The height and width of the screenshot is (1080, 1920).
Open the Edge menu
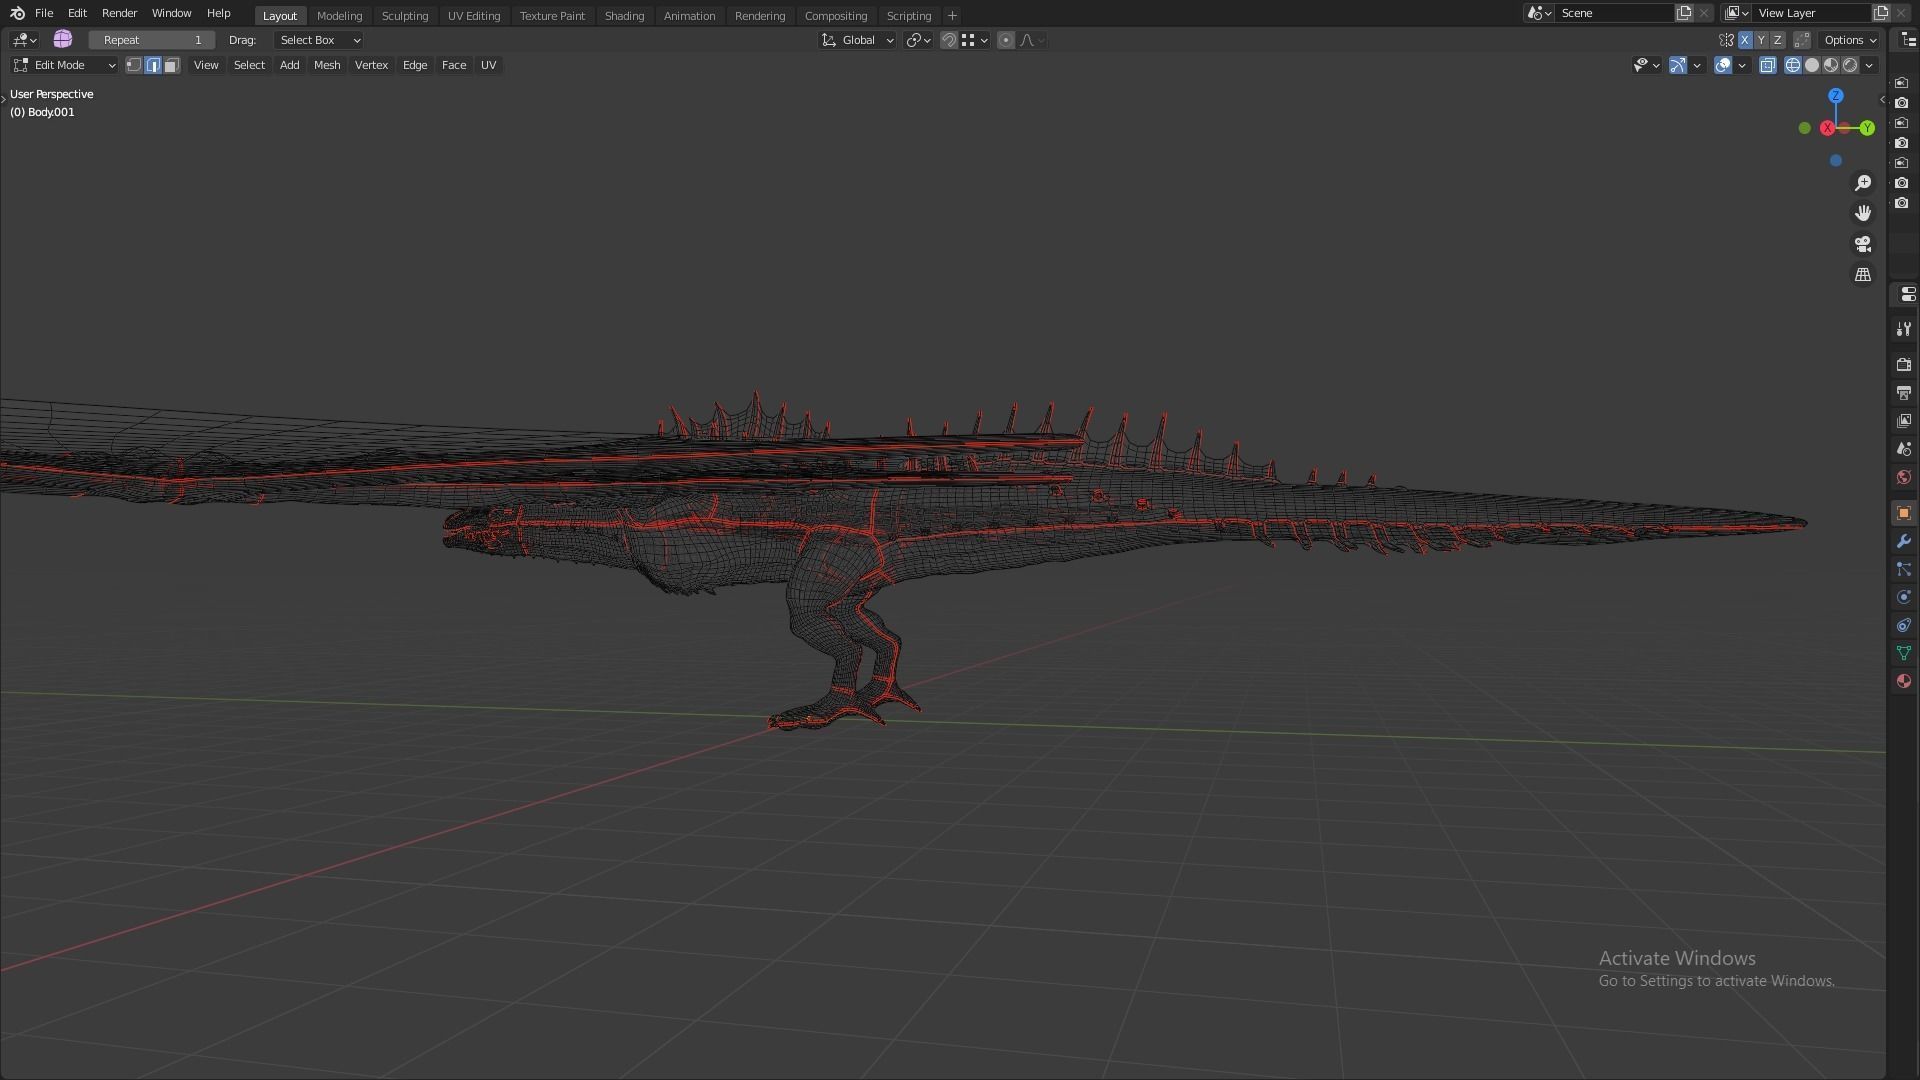(x=415, y=65)
